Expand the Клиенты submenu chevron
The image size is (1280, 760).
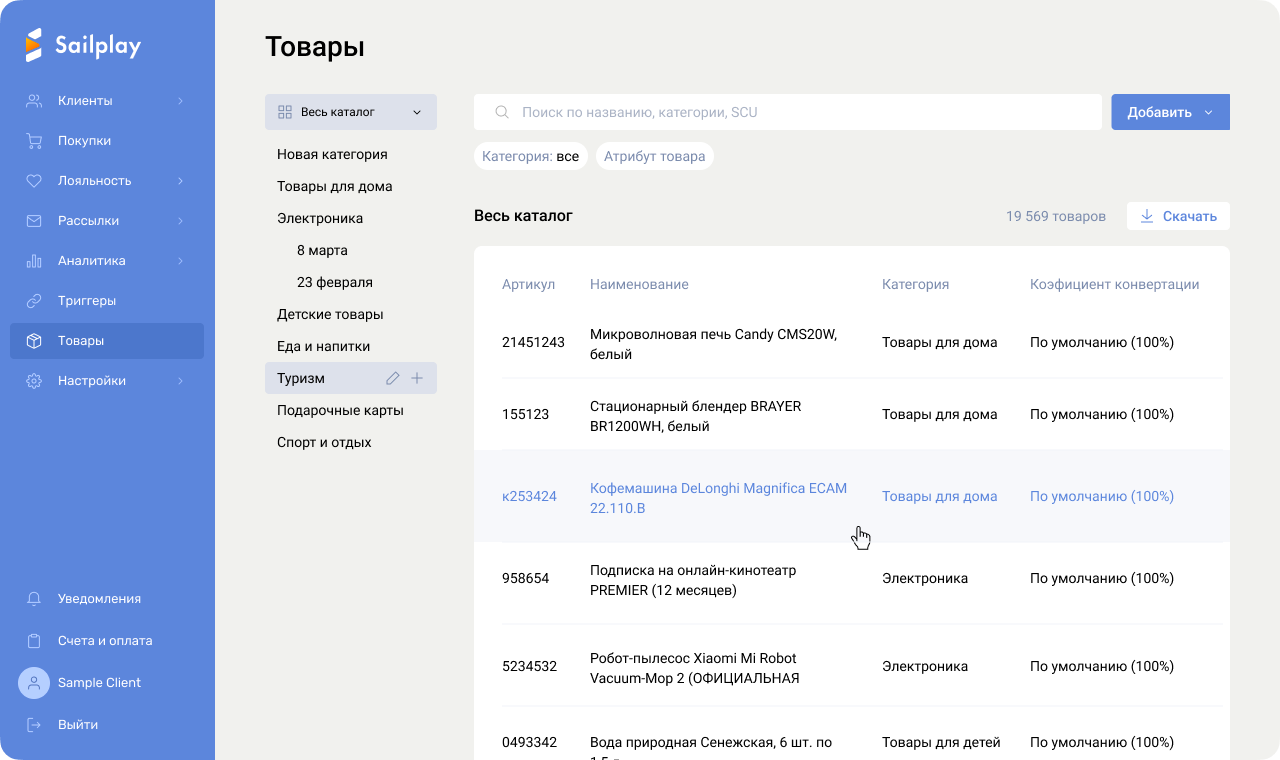(181, 101)
